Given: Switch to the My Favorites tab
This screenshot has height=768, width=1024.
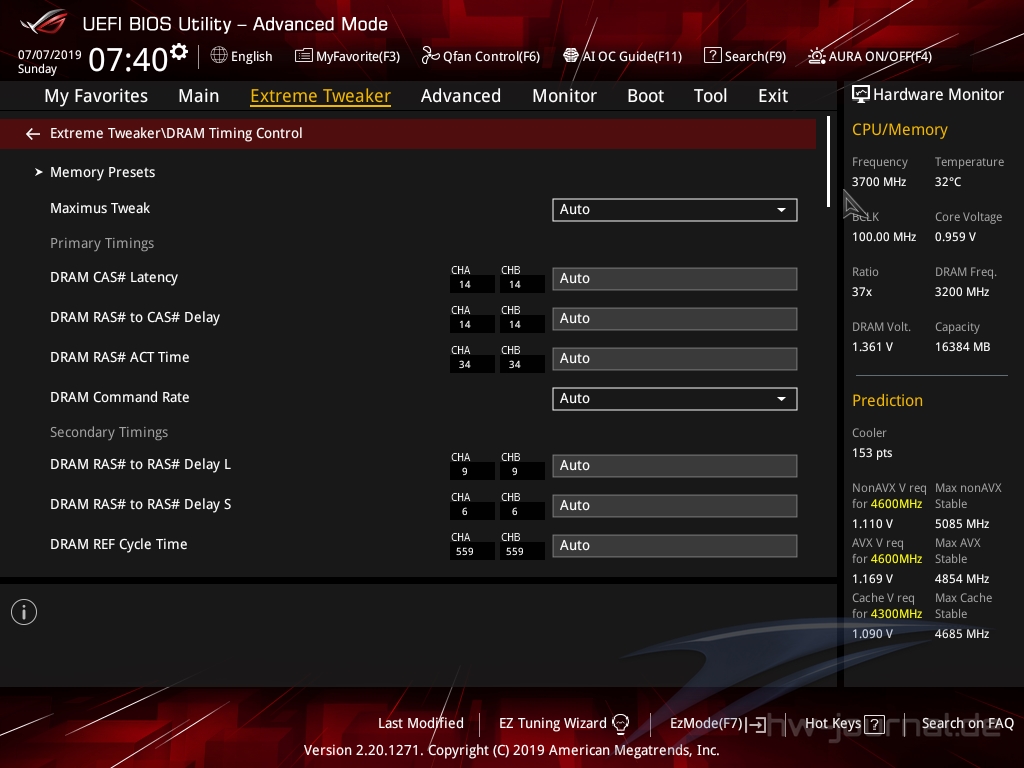Looking at the screenshot, I should pyautogui.click(x=96, y=96).
